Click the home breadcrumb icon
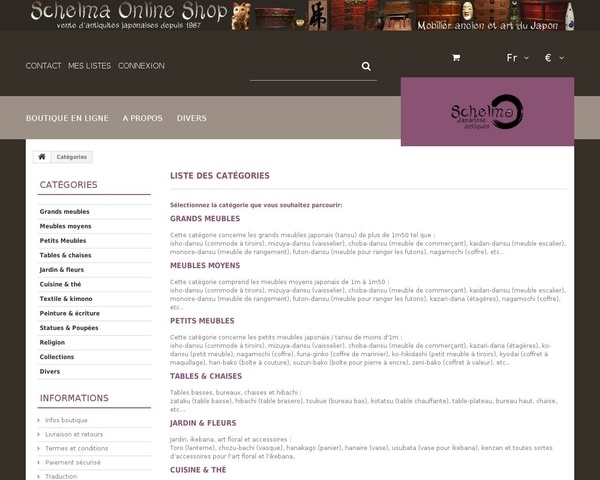Image resolution: width=600 pixels, height=480 pixels. coord(42,157)
